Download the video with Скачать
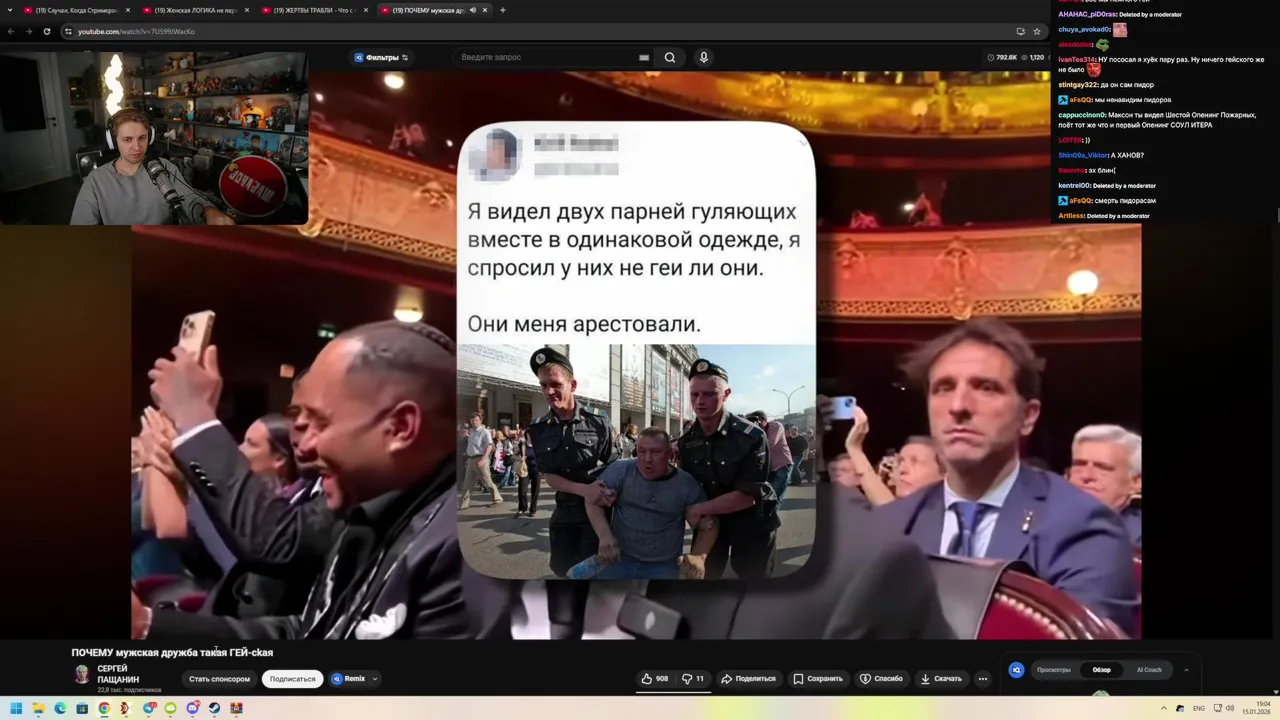 941,679
